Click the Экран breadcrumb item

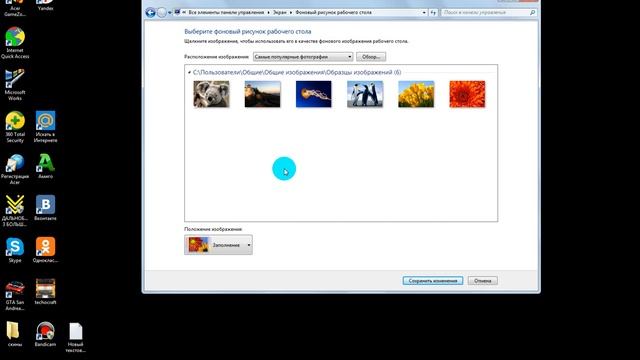tap(280, 13)
